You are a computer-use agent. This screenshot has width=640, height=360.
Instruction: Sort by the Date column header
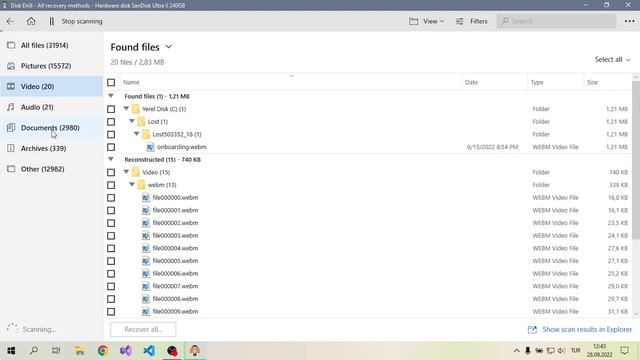tap(495, 82)
